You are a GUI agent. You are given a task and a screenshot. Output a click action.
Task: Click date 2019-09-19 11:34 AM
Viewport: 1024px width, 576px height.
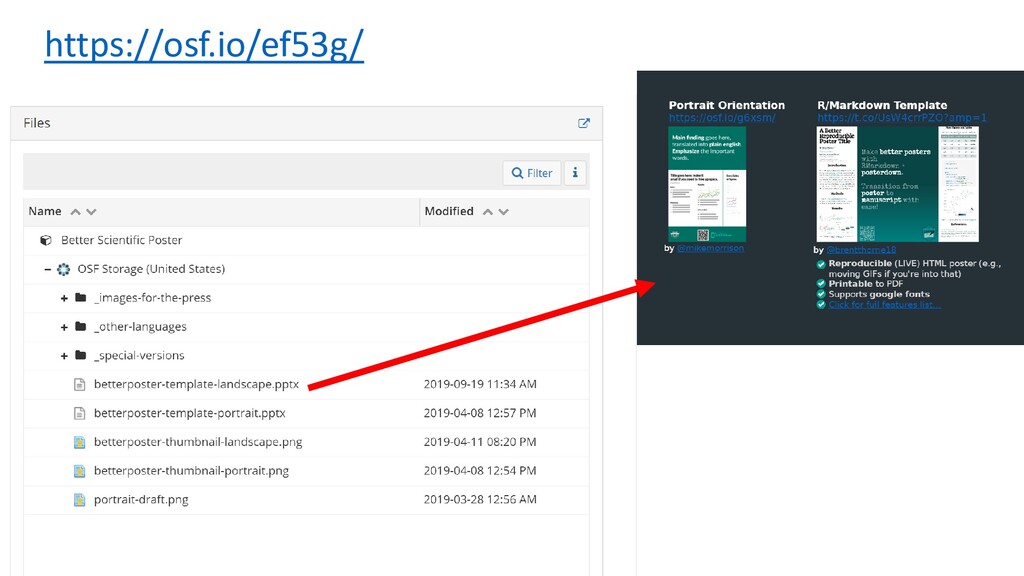click(x=480, y=384)
